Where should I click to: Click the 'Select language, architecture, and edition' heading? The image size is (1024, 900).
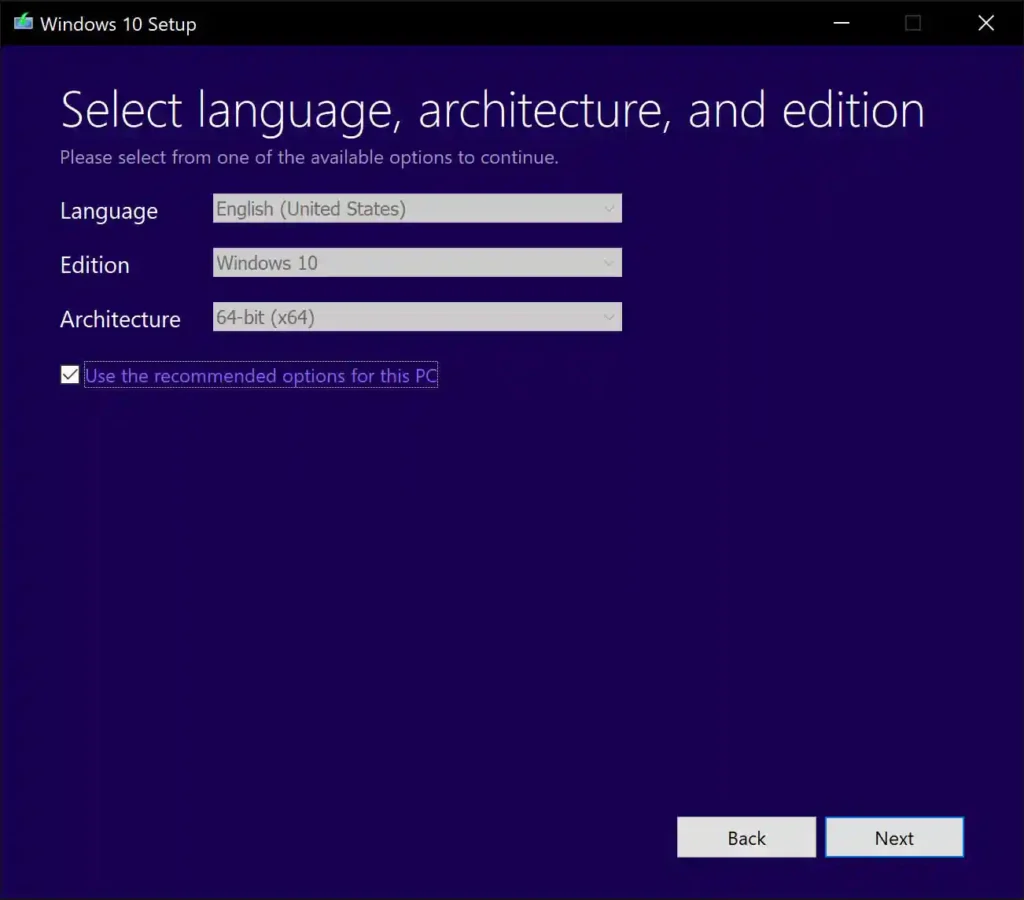(x=492, y=110)
